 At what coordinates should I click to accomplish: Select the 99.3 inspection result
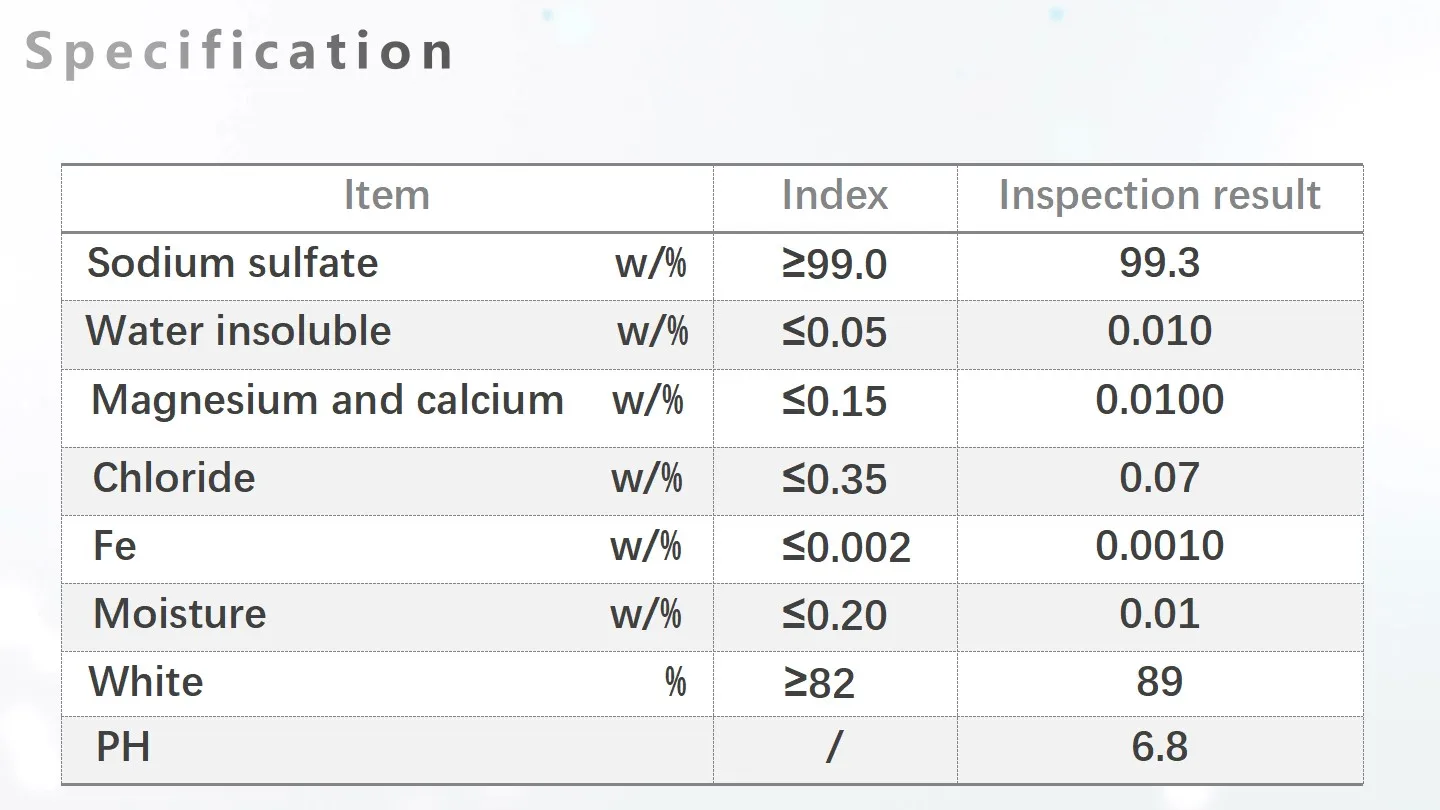[x=1159, y=263]
